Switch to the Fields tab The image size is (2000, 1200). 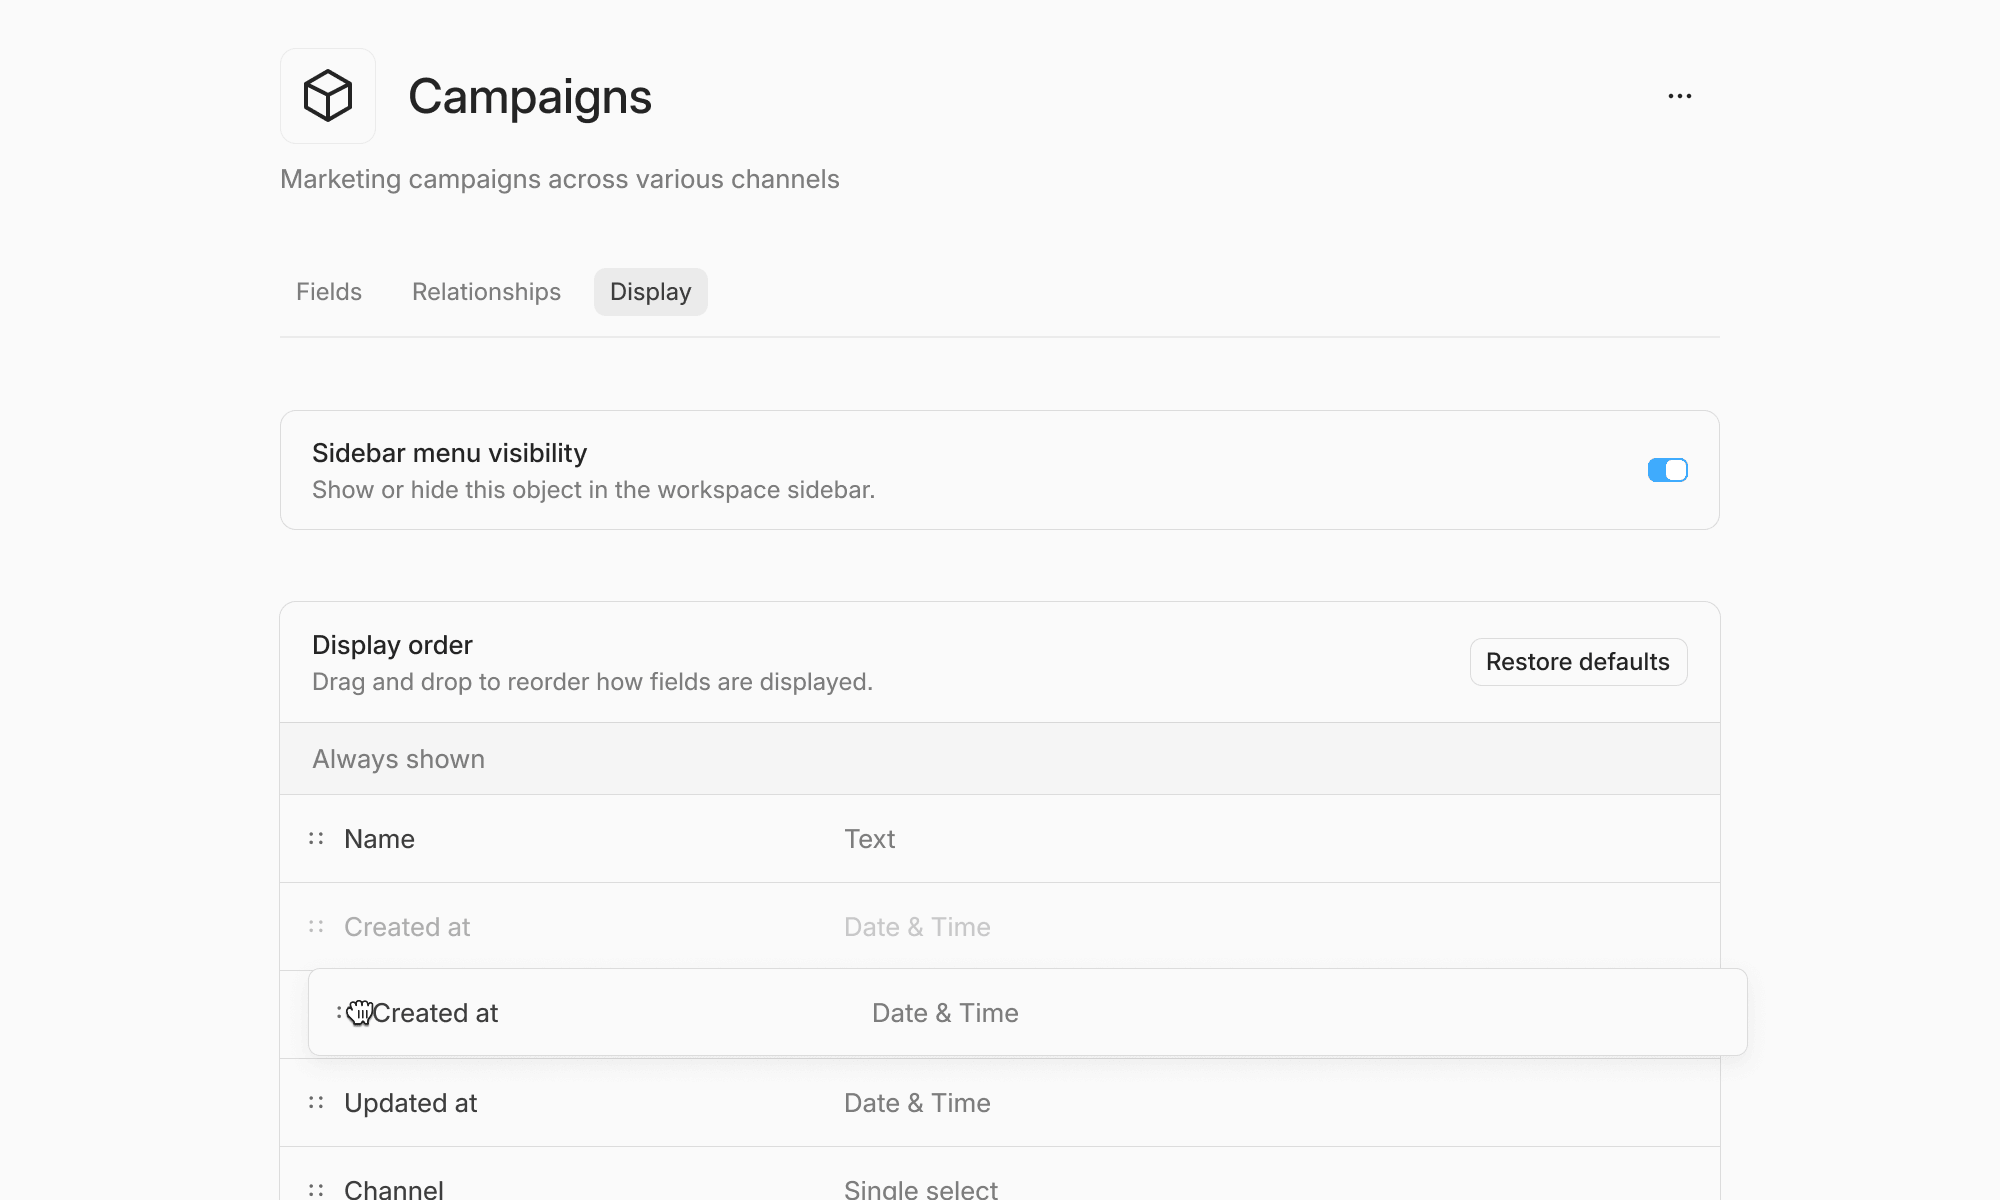tap(329, 292)
